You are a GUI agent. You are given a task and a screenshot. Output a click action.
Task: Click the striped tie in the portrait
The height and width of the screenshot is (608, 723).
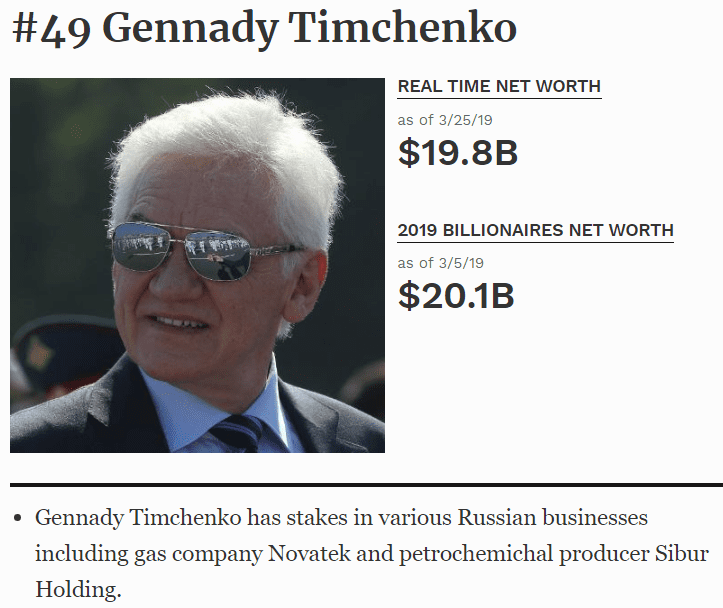click(x=238, y=433)
